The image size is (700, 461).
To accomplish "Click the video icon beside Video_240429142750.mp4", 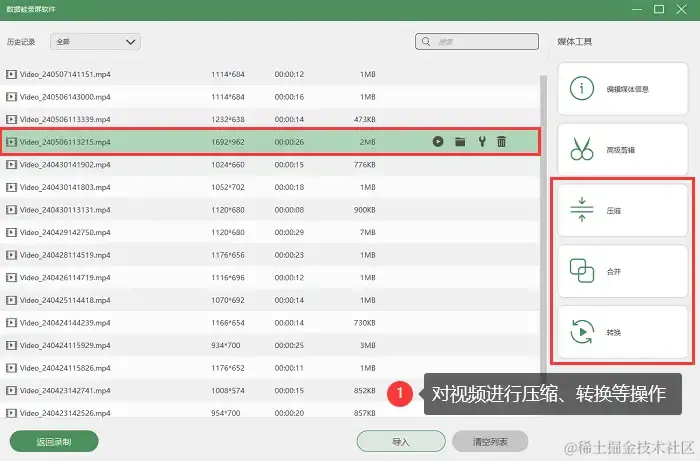I will [11, 233].
